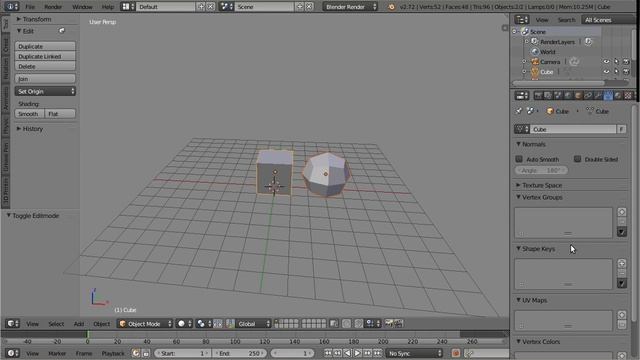Open the Help menu

click(x=108, y=7)
